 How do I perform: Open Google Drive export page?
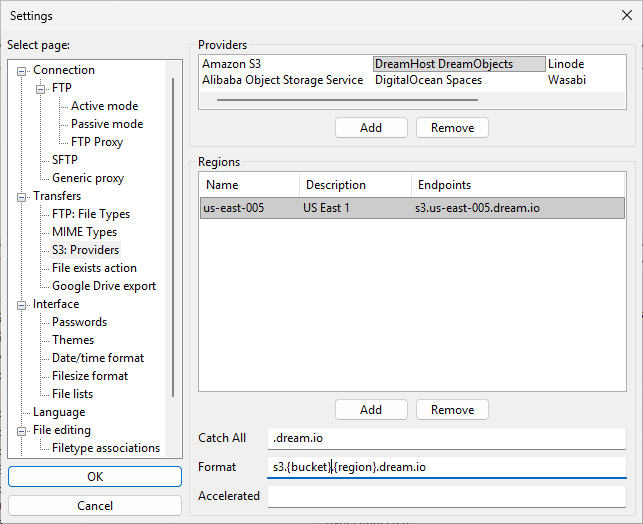tap(104, 286)
